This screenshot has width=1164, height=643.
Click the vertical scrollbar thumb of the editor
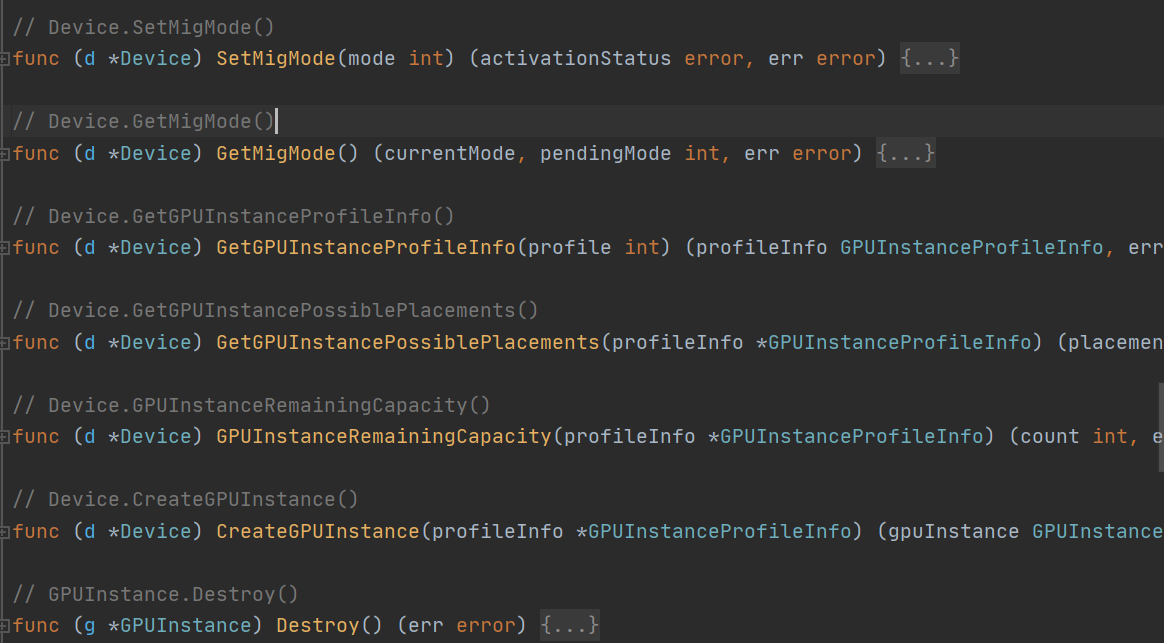point(1161,427)
